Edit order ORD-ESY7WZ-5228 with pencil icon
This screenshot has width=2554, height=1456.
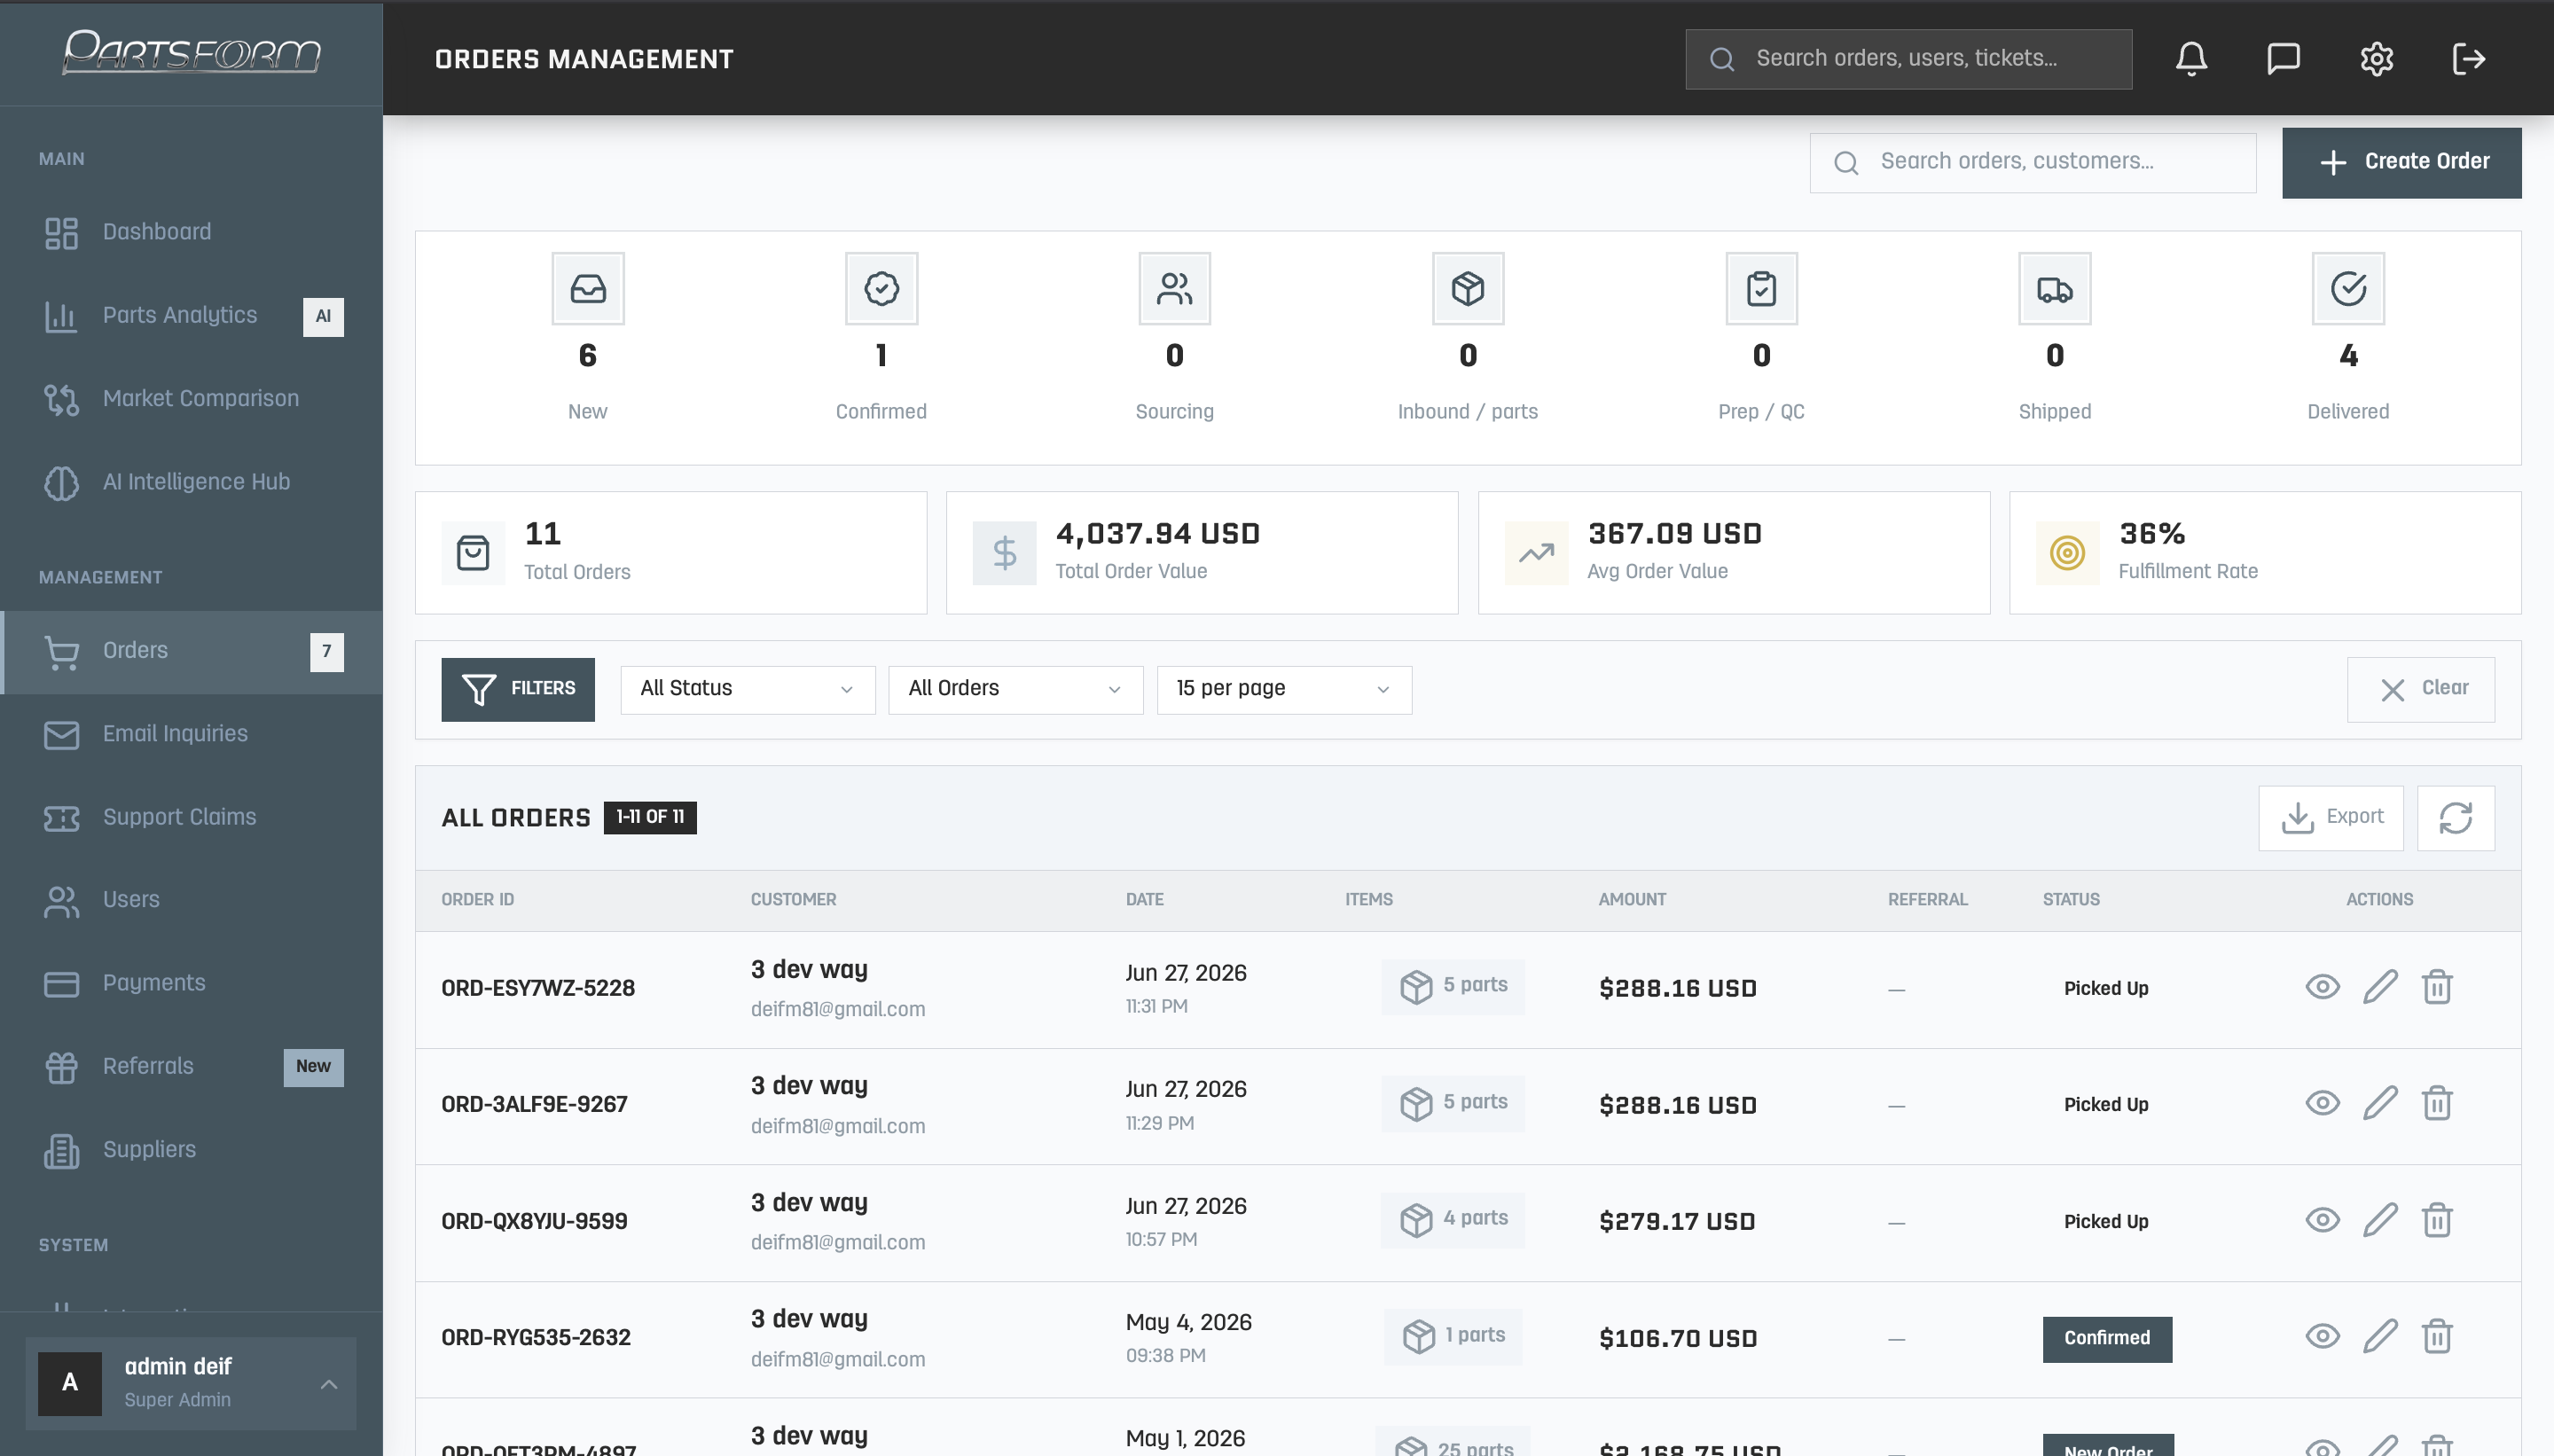(x=2380, y=987)
